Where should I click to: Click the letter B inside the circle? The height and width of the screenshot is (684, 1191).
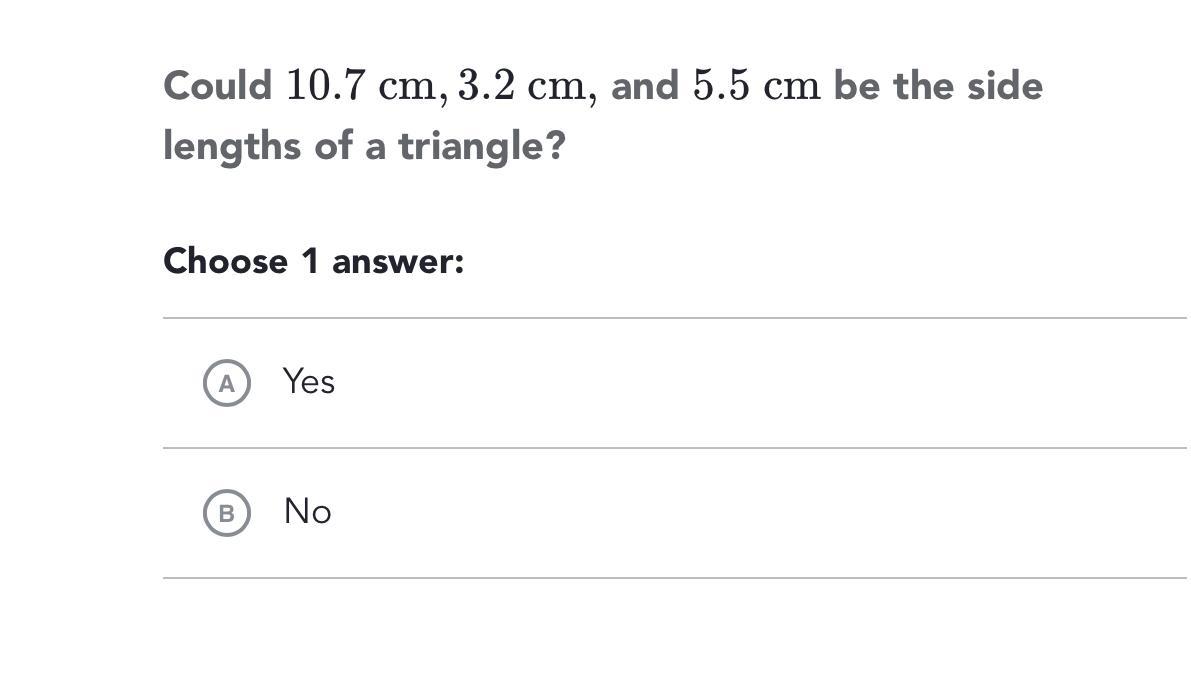(227, 513)
